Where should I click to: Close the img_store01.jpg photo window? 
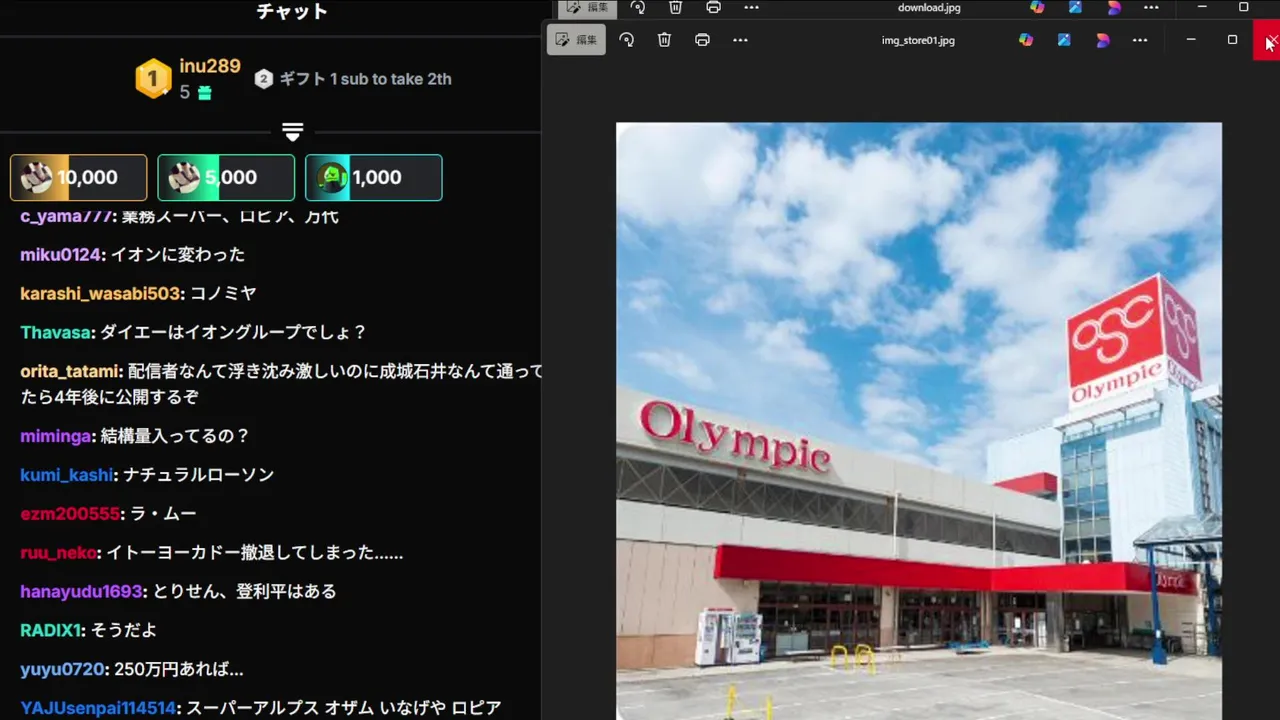(x=1268, y=41)
